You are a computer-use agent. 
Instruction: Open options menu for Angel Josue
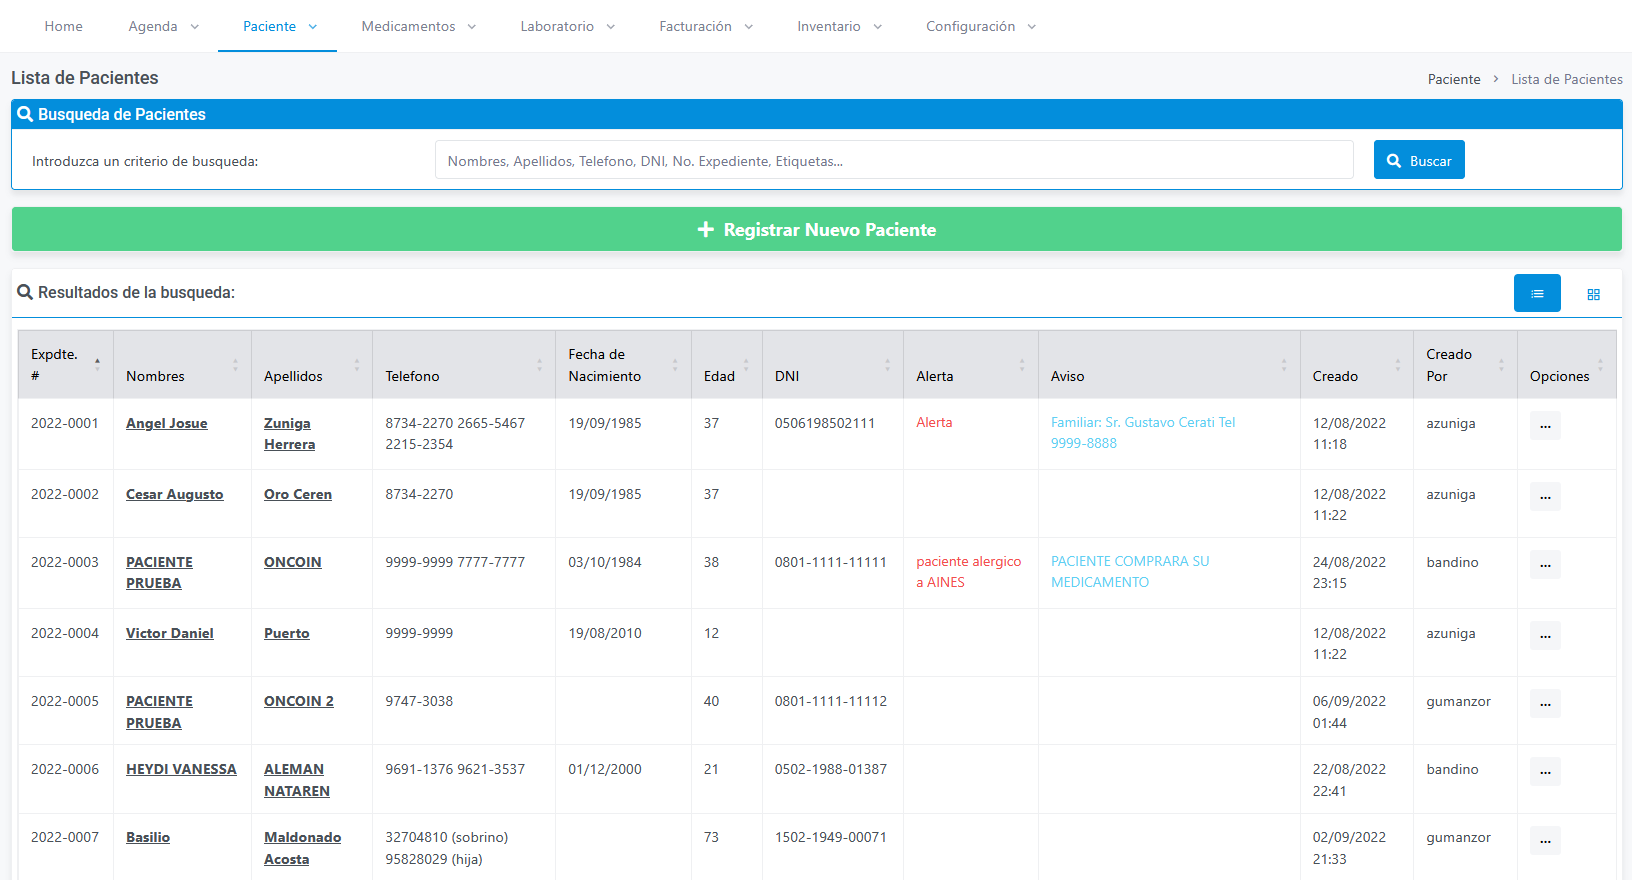(x=1545, y=426)
